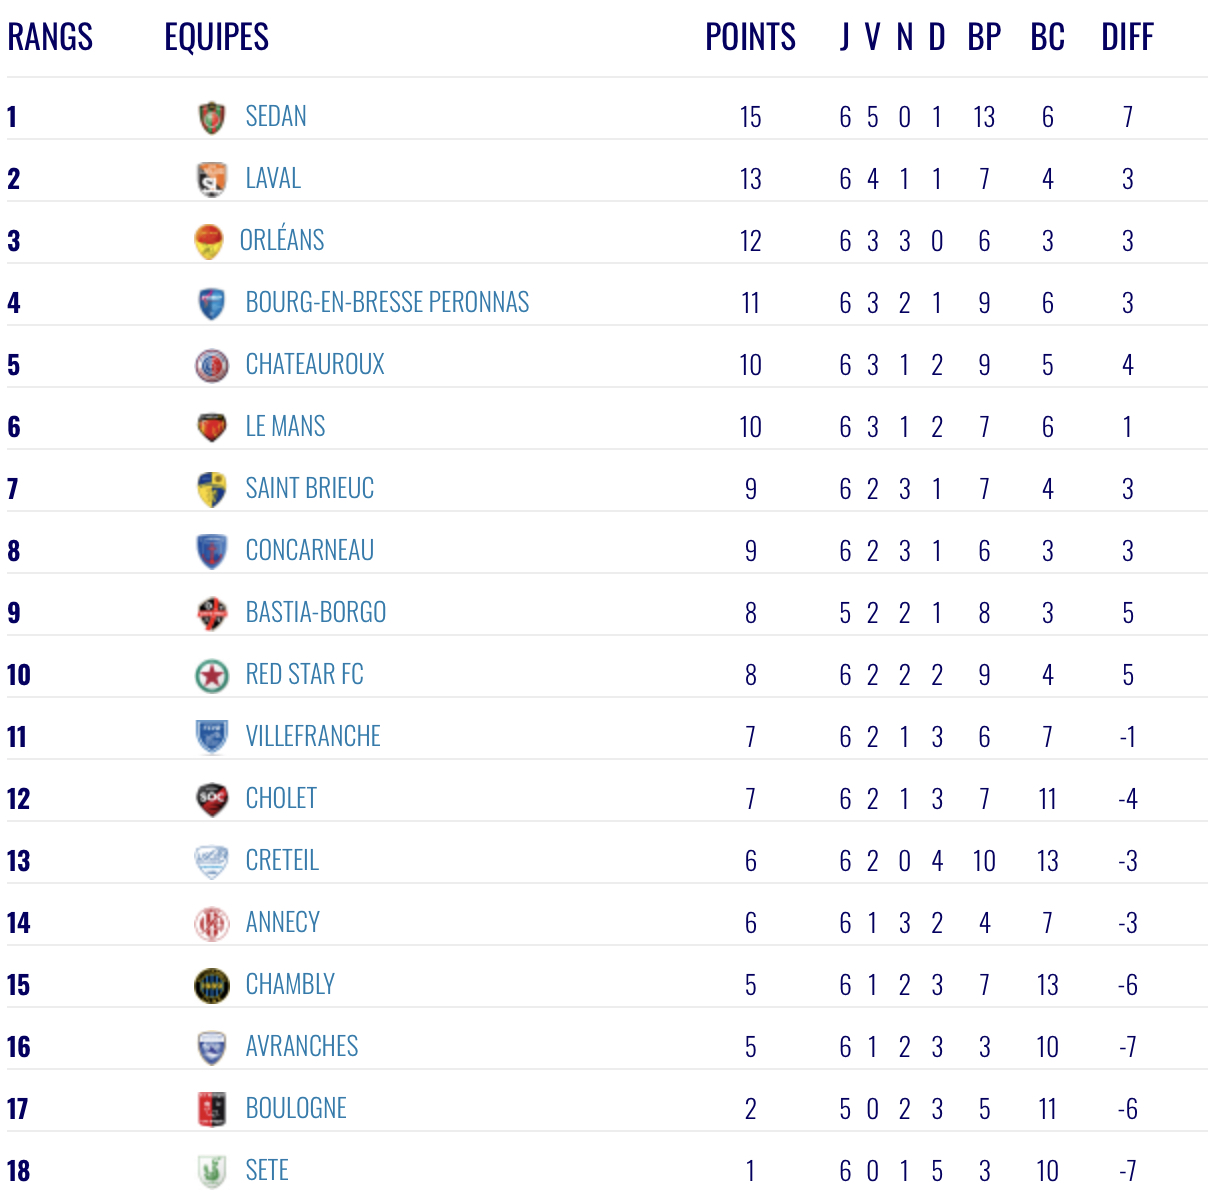Sort by the POINTS column header
Viewport: 1208px width, 1201px height.
click(x=750, y=37)
